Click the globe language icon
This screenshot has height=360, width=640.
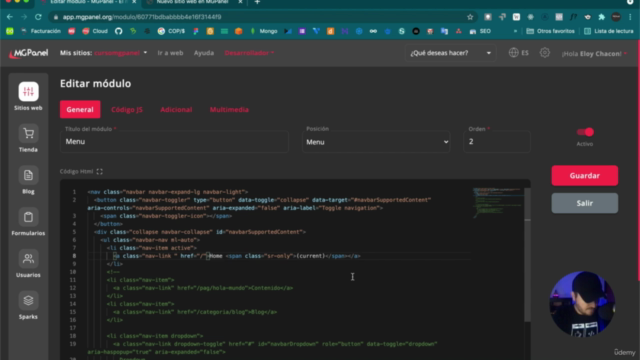pos(513,53)
